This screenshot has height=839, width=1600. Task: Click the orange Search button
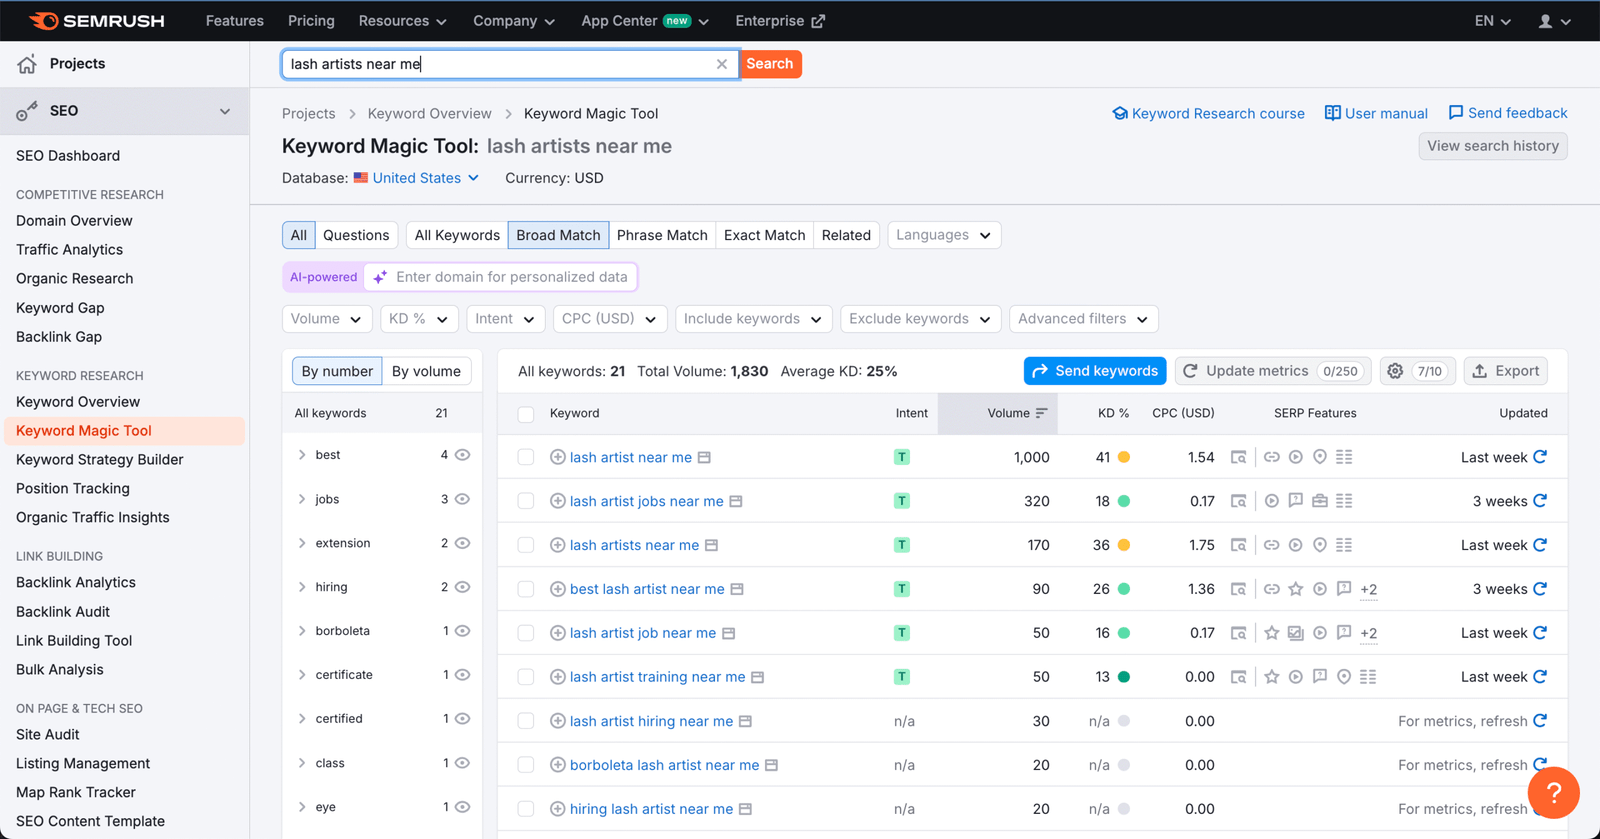(x=770, y=64)
